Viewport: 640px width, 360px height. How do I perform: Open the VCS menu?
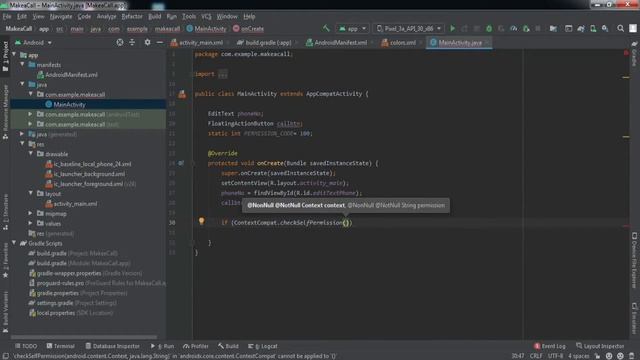pos(206,16)
